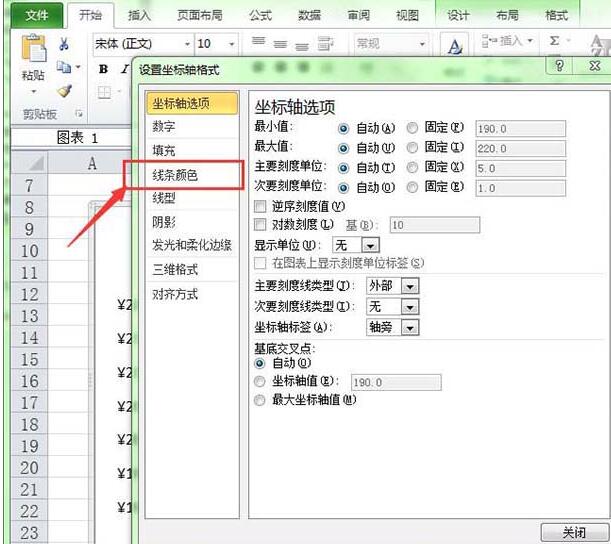Open the number format 常规 dropdown
Image resolution: width=611 pixels, height=544 pixels.
(x=422, y=44)
